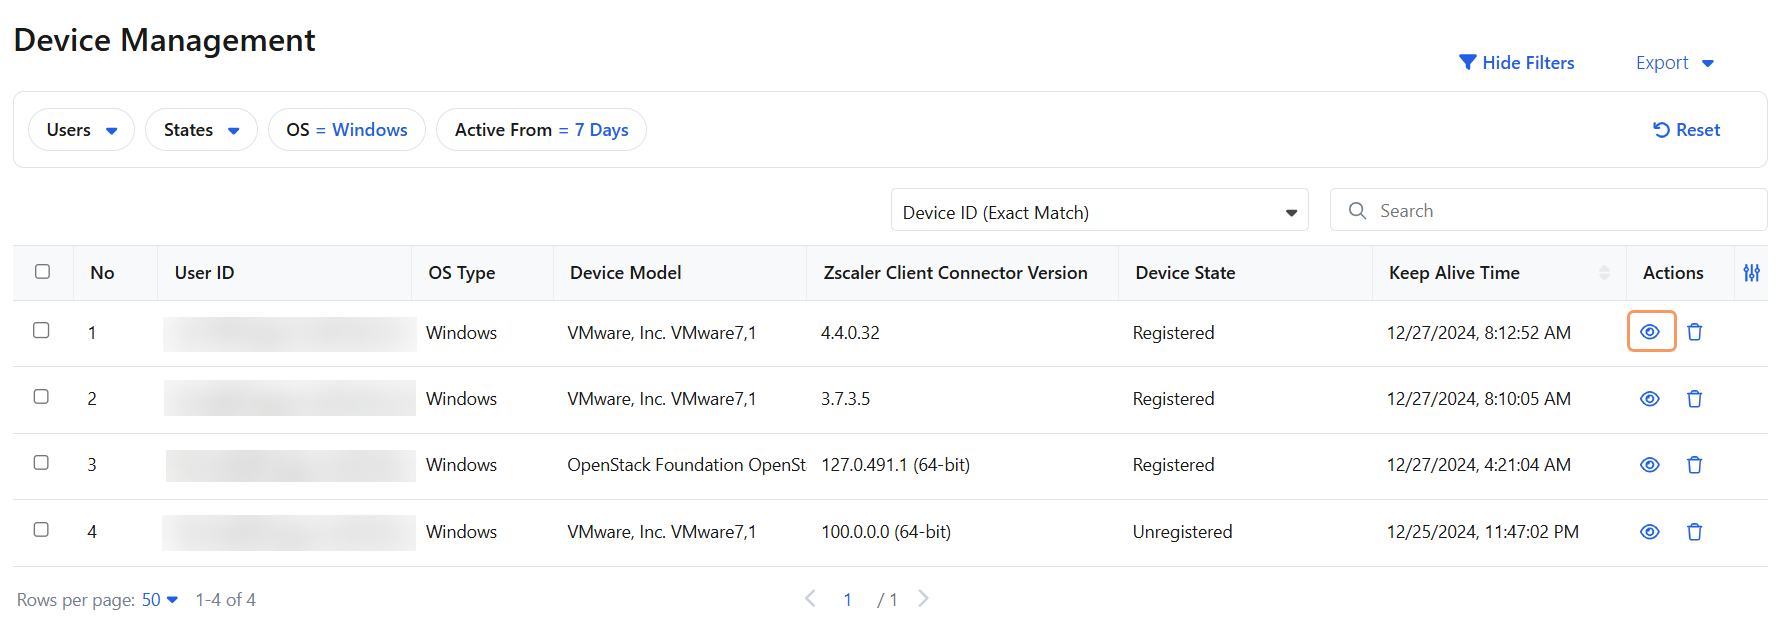Viewport: 1776px width, 632px height.
Task: Sort by Keep Alive Time
Action: 1603,273
